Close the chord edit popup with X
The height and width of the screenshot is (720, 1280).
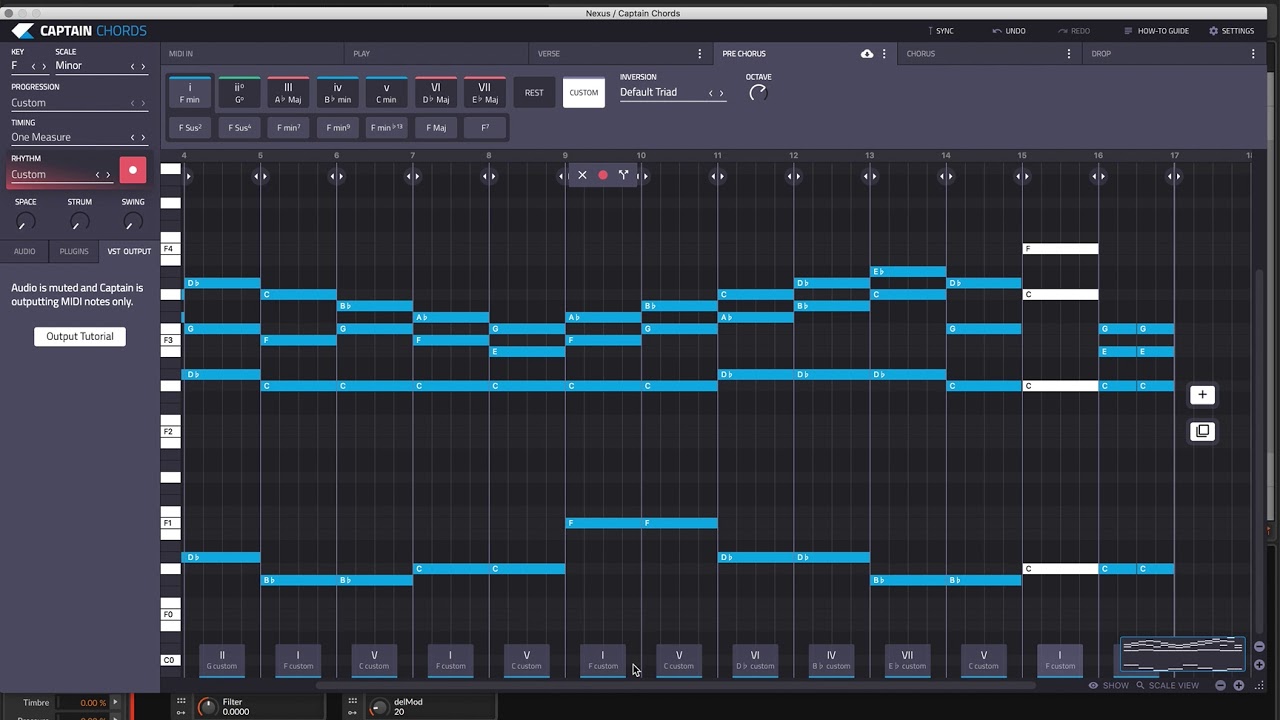pyautogui.click(x=582, y=175)
